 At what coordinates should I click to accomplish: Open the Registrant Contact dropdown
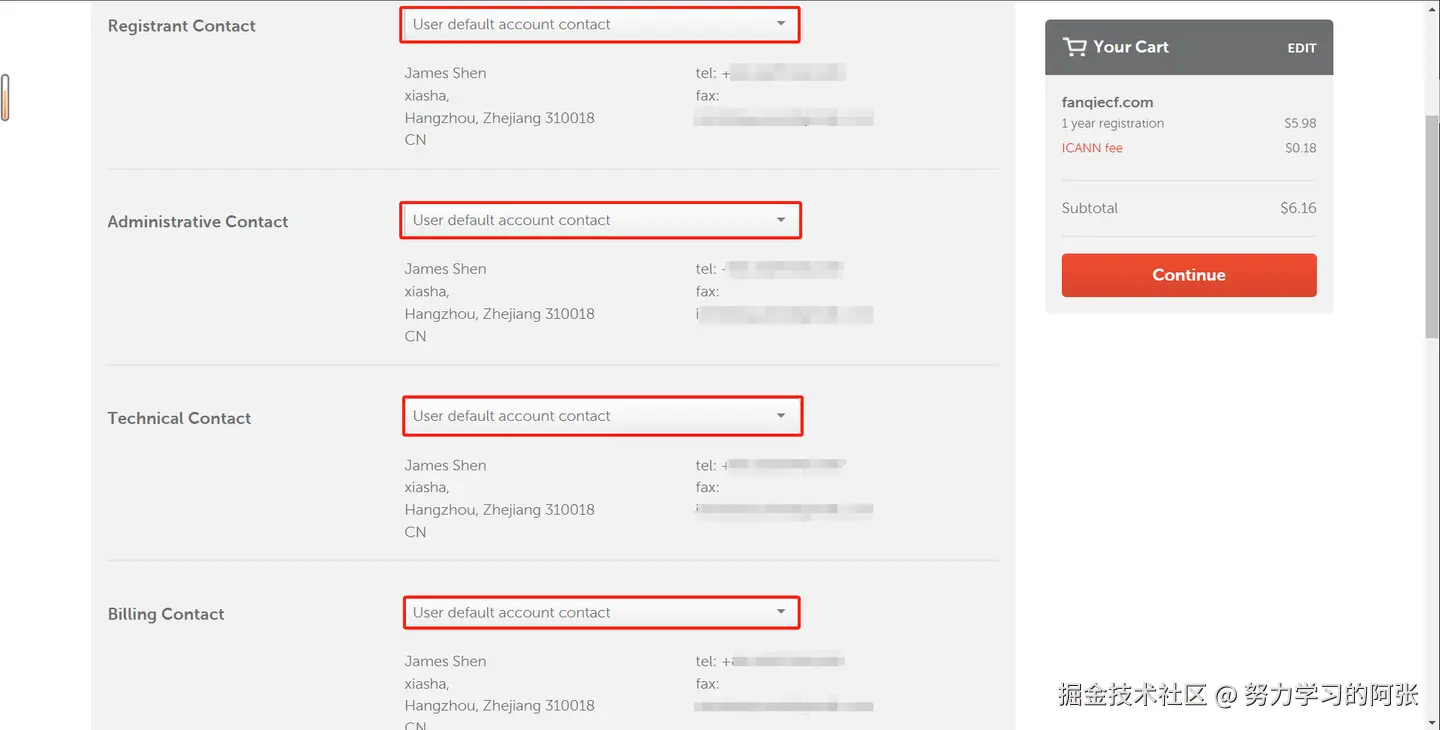tap(600, 25)
